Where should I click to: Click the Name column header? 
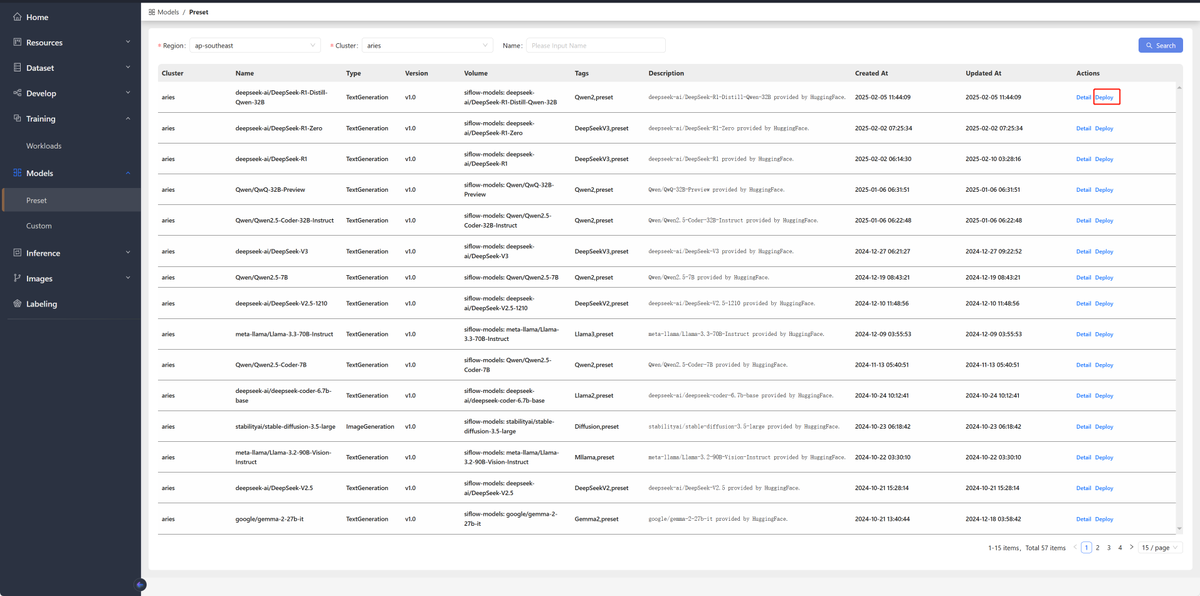point(245,73)
